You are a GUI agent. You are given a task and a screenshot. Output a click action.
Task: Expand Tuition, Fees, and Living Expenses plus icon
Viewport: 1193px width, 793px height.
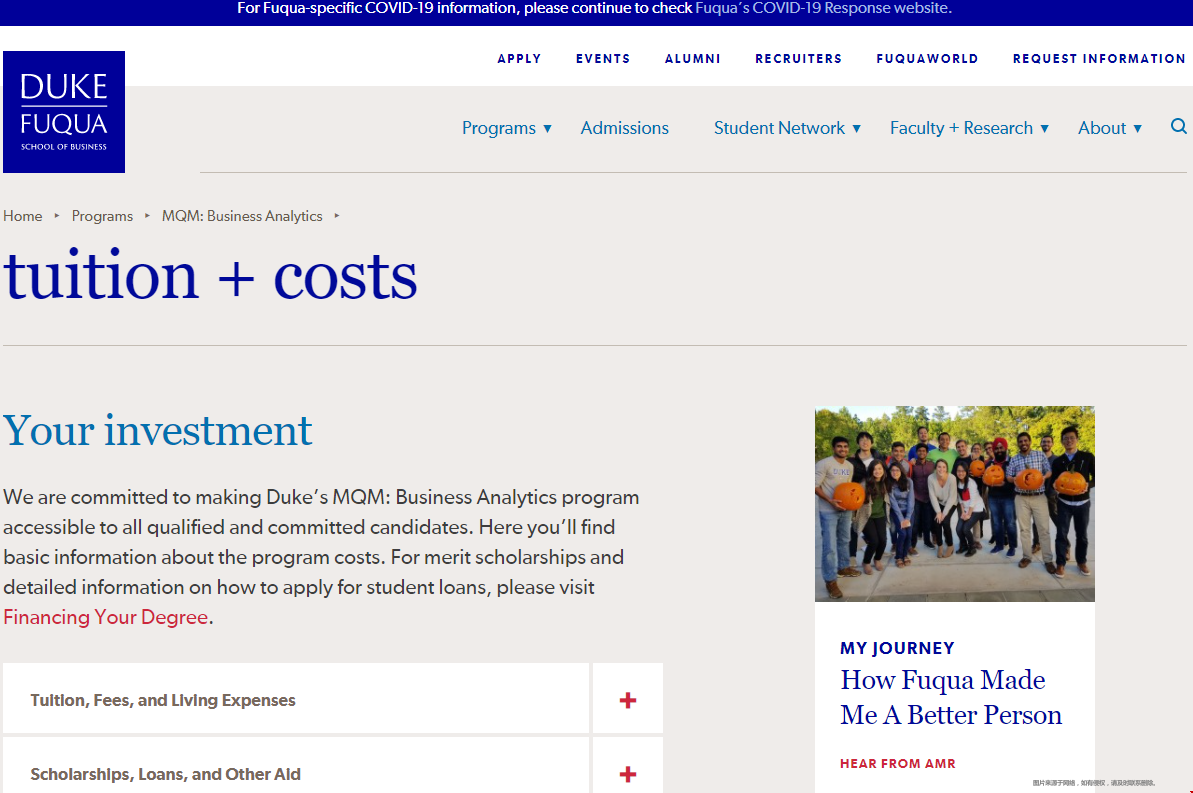(628, 700)
